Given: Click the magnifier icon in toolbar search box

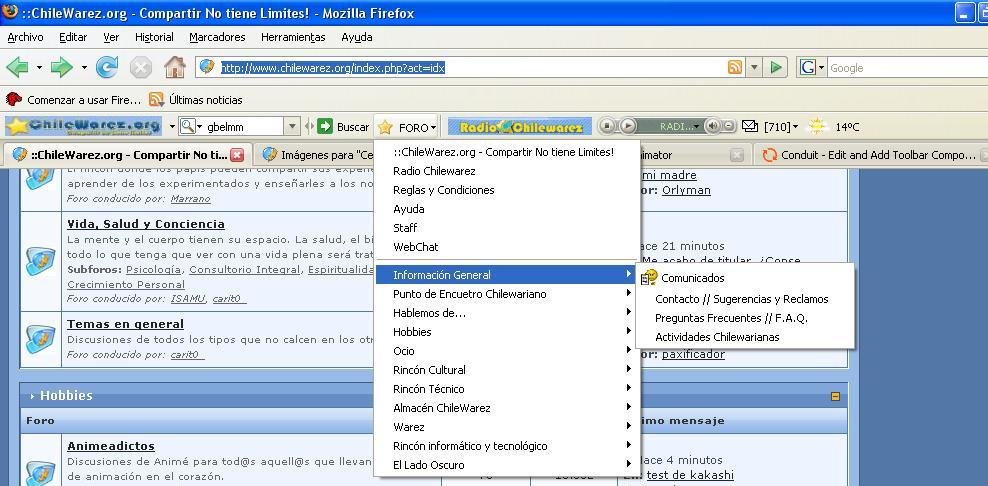Looking at the screenshot, I should pyautogui.click(x=187, y=127).
